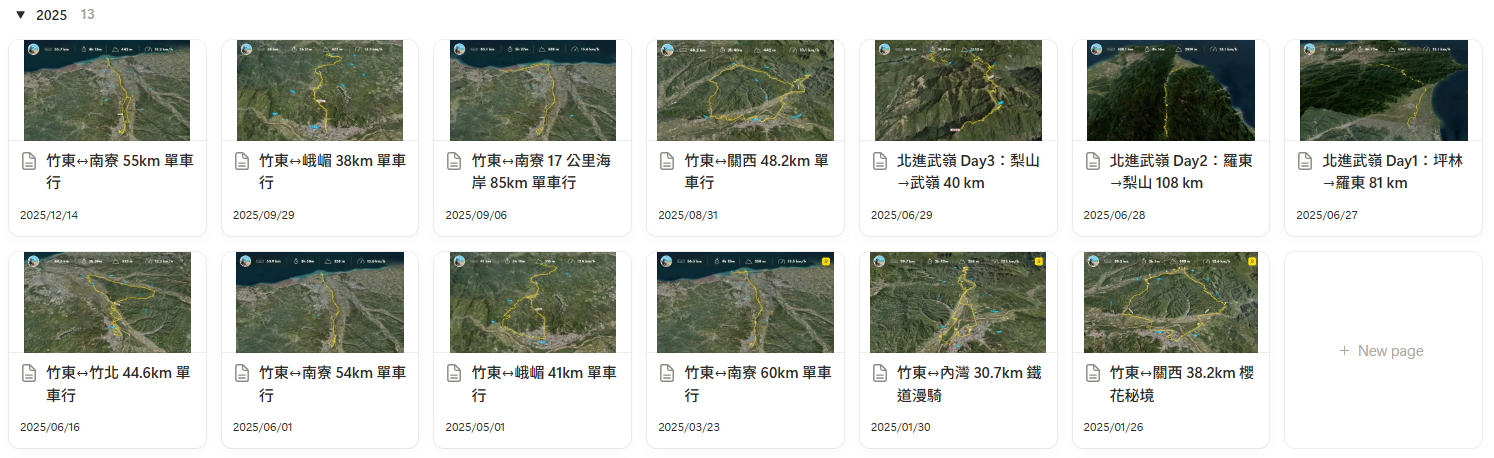Click page icon of 北進武嶺 Day1 card
1494x458 pixels.
[x=1305, y=161]
